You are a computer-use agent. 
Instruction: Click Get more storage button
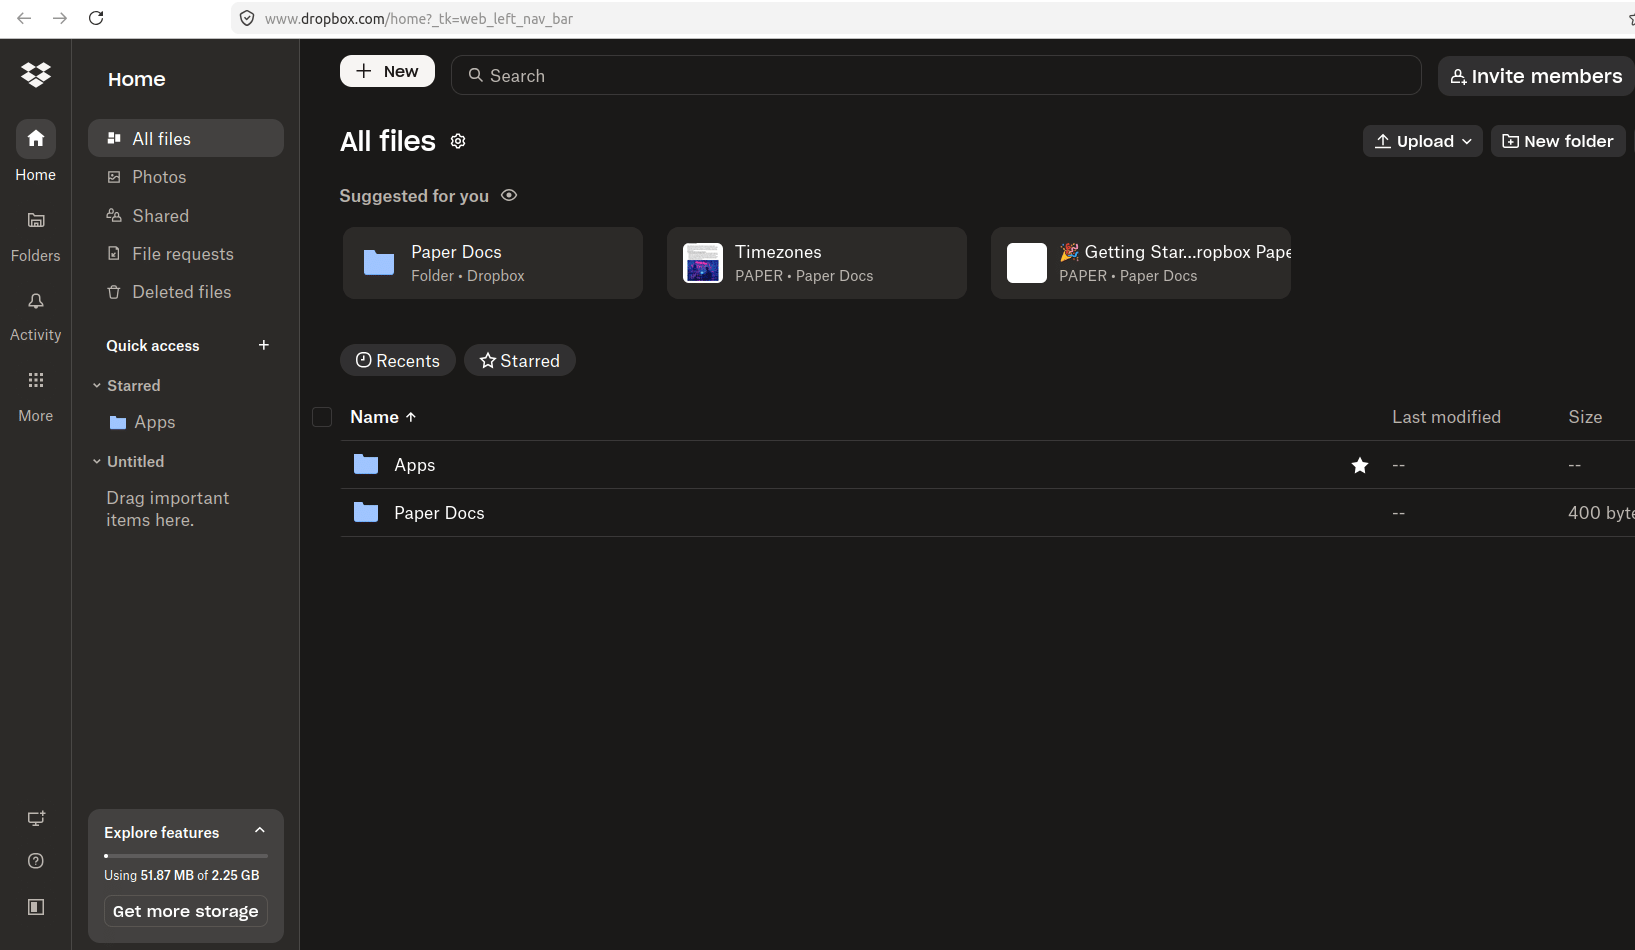(x=186, y=911)
